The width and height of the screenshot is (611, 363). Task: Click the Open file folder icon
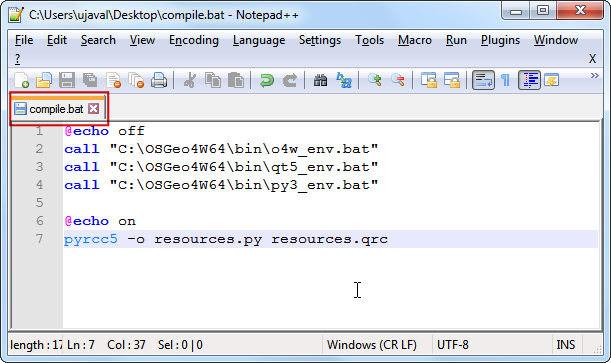(x=44, y=80)
